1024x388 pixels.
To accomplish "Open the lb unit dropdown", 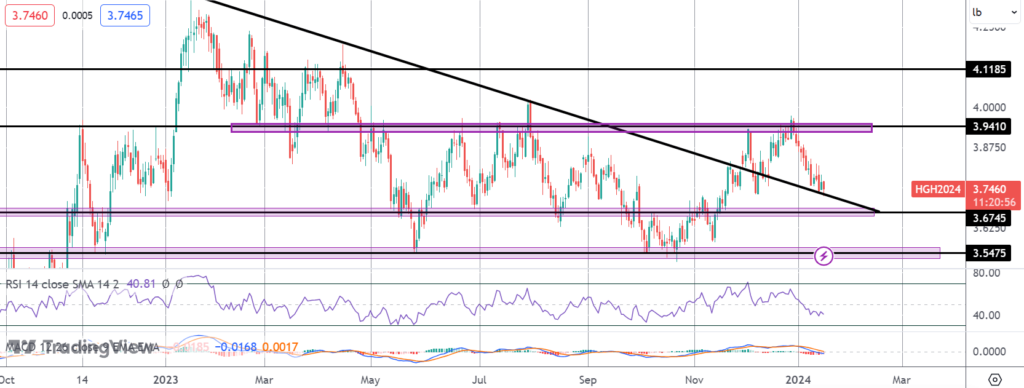I will click(995, 12).
